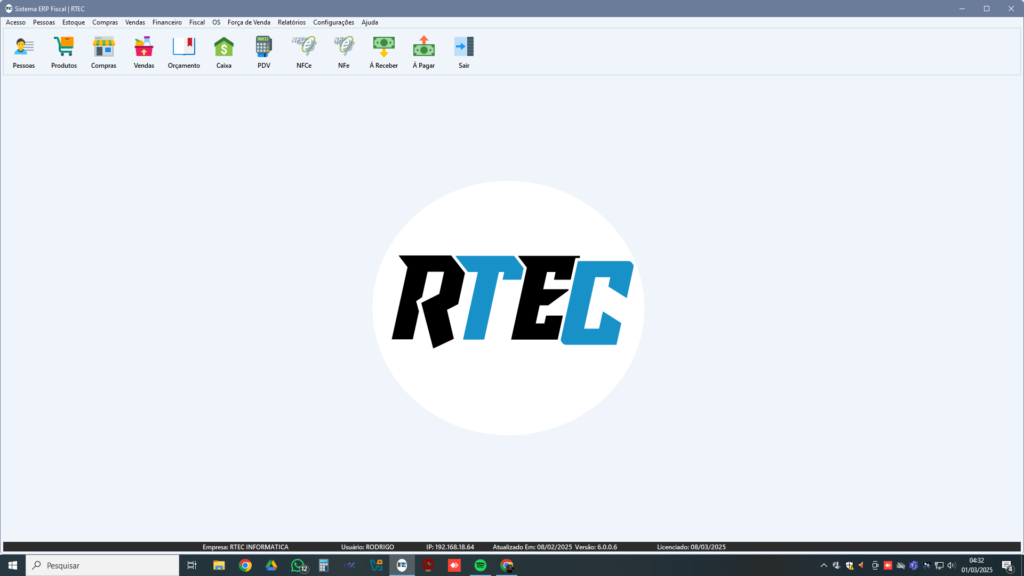1024x576 pixels.
Task: Open the Caixa cash register icon
Action: (x=224, y=48)
